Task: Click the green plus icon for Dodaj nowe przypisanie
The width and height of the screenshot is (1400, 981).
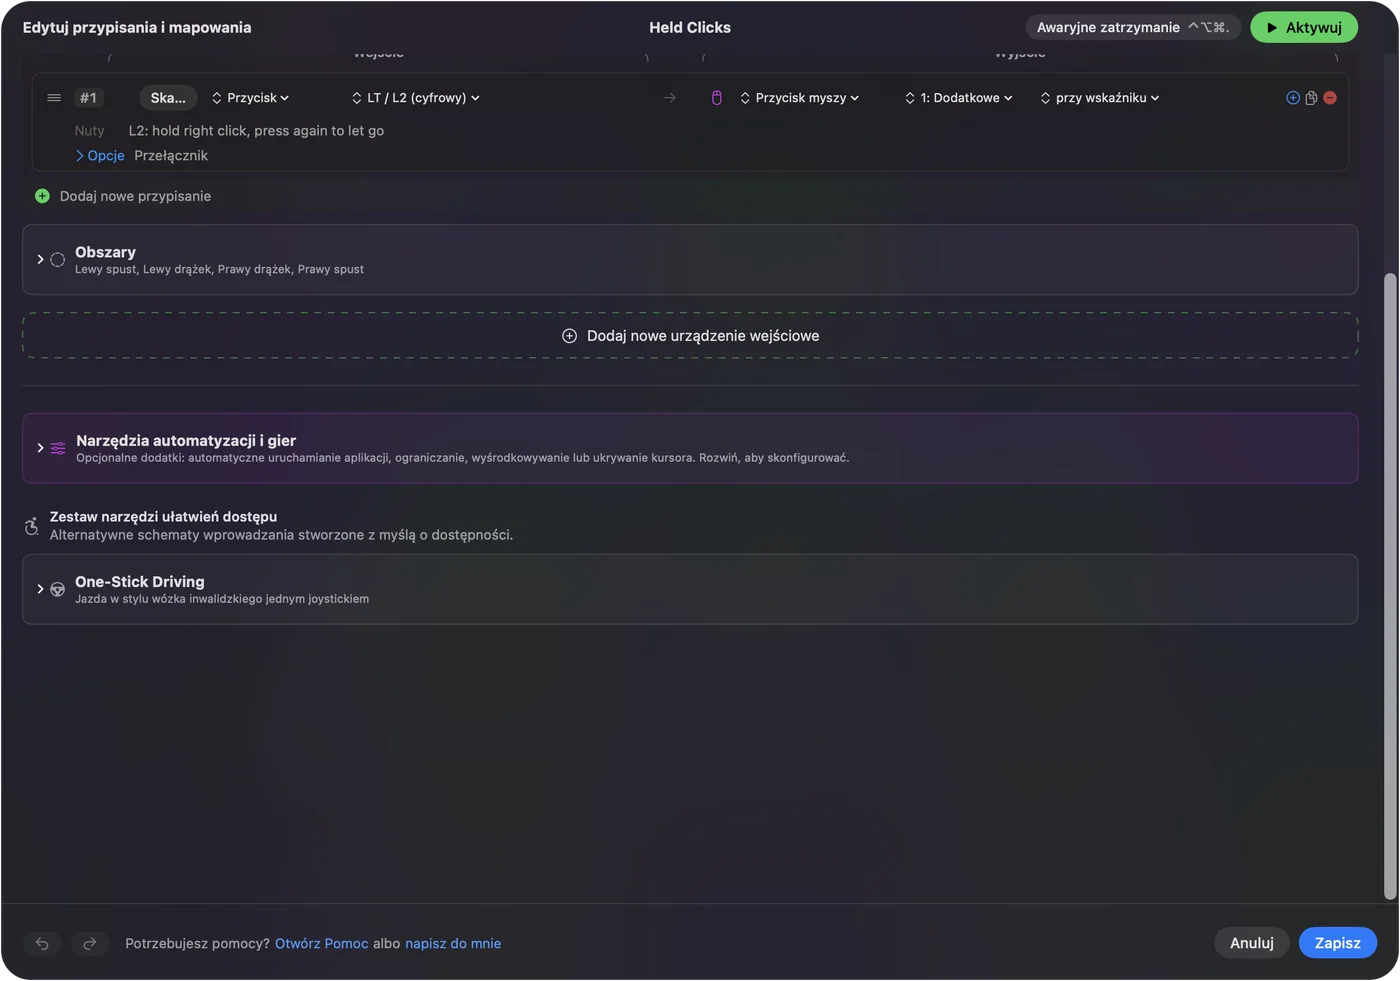Action: pos(42,196)
